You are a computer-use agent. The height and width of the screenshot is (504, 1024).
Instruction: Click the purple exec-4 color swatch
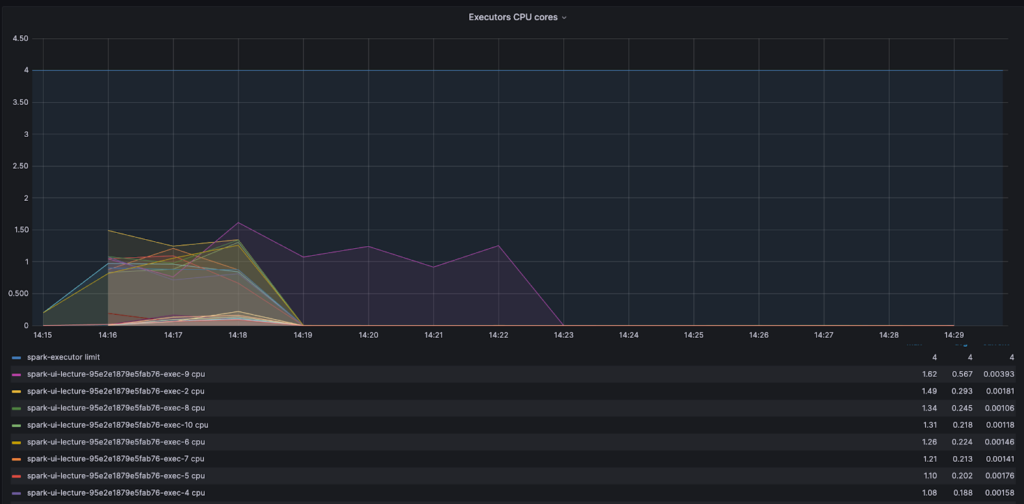16,494
